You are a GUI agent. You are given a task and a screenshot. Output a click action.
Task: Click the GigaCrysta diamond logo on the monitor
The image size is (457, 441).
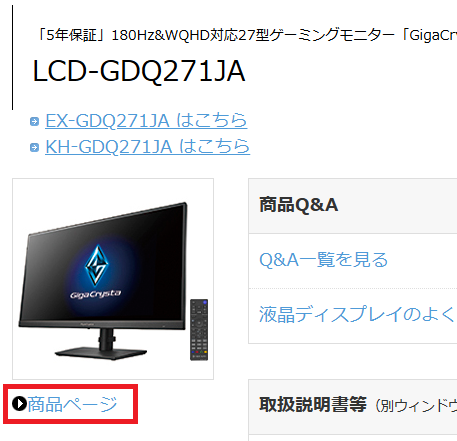(96, 266)
